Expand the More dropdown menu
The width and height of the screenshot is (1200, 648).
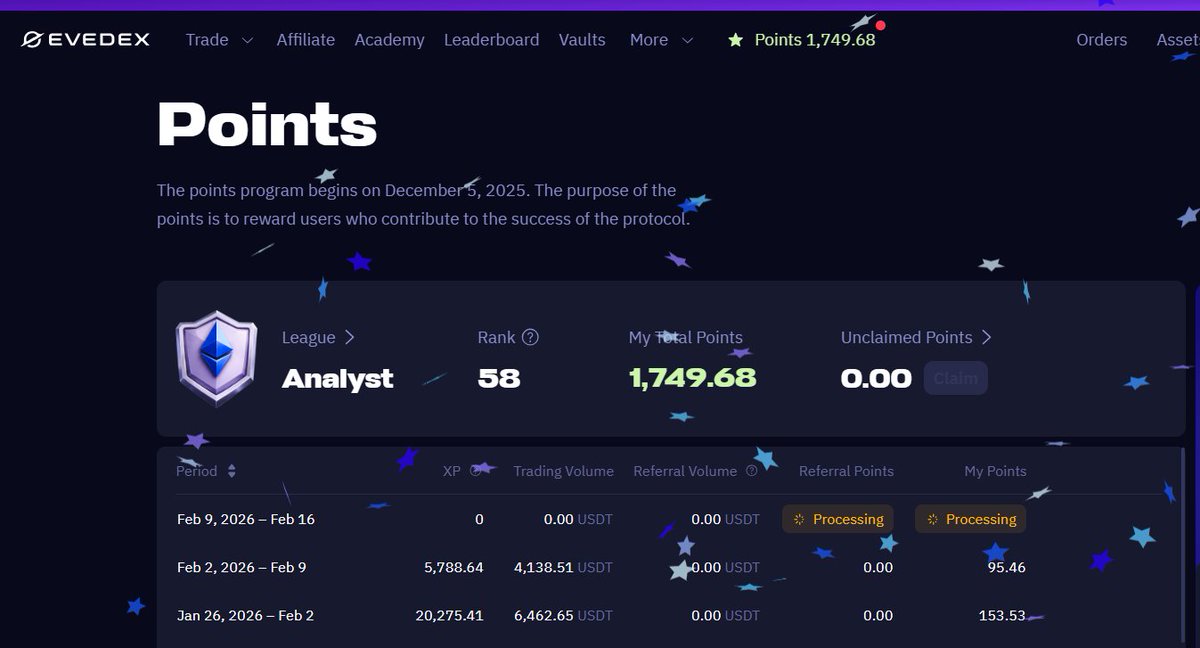coord(661,40)
